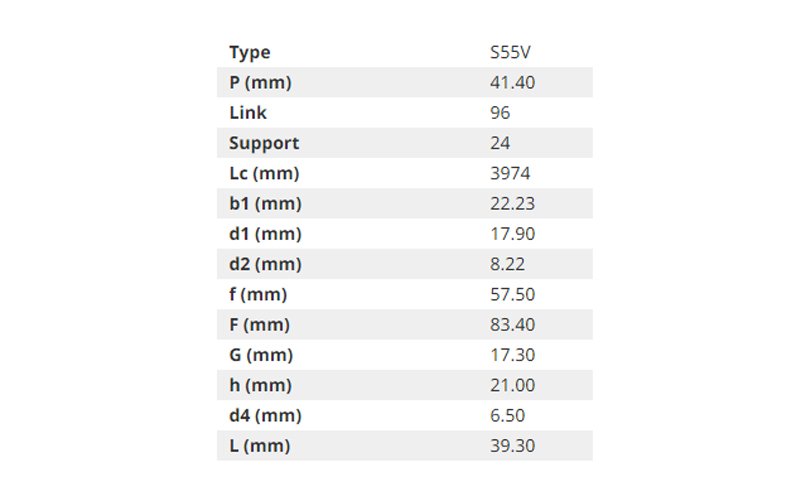
Task: Select the P (mm) row label
Action: coord(260,83)
